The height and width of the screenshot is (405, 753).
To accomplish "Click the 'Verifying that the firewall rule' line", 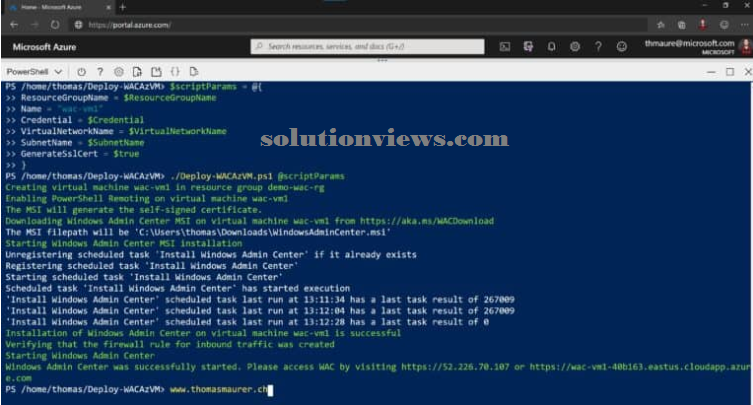I will tap(170, 344).
